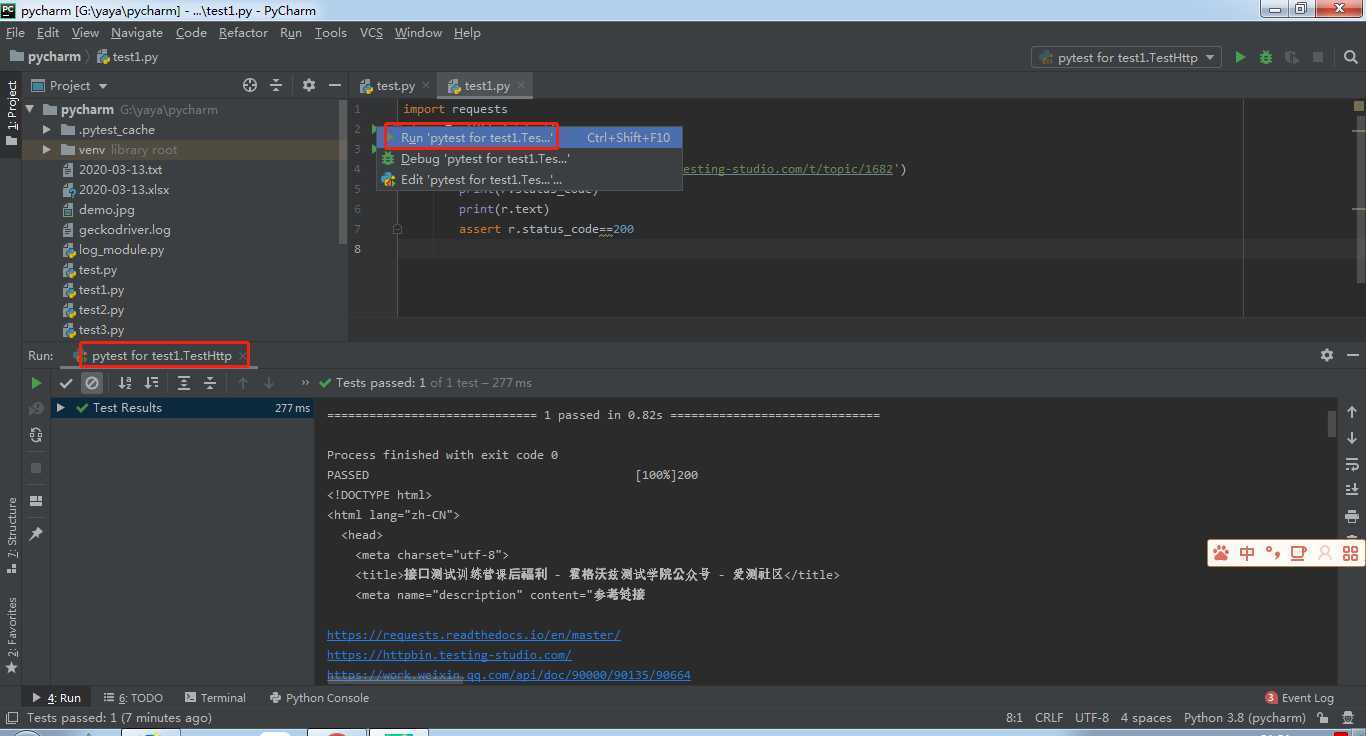Click the Project panel locate target icon
1366x736 pixels.
tap(250, 85)
